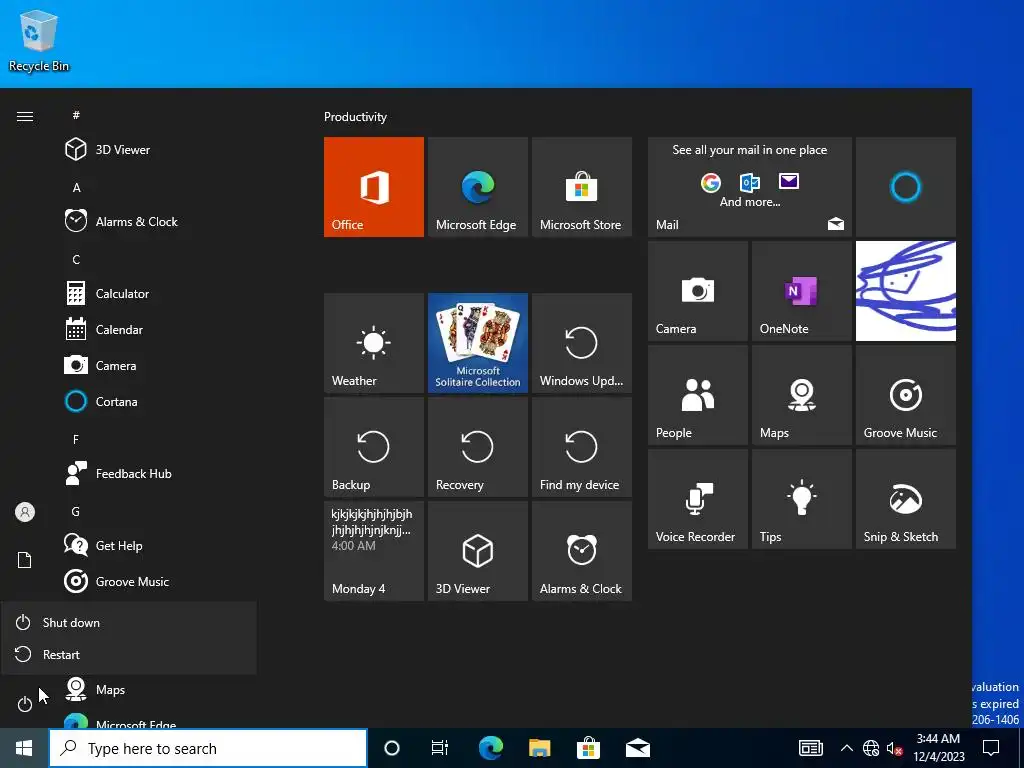
Task: Select Restart from the power menu
Action: coord(129,654)
